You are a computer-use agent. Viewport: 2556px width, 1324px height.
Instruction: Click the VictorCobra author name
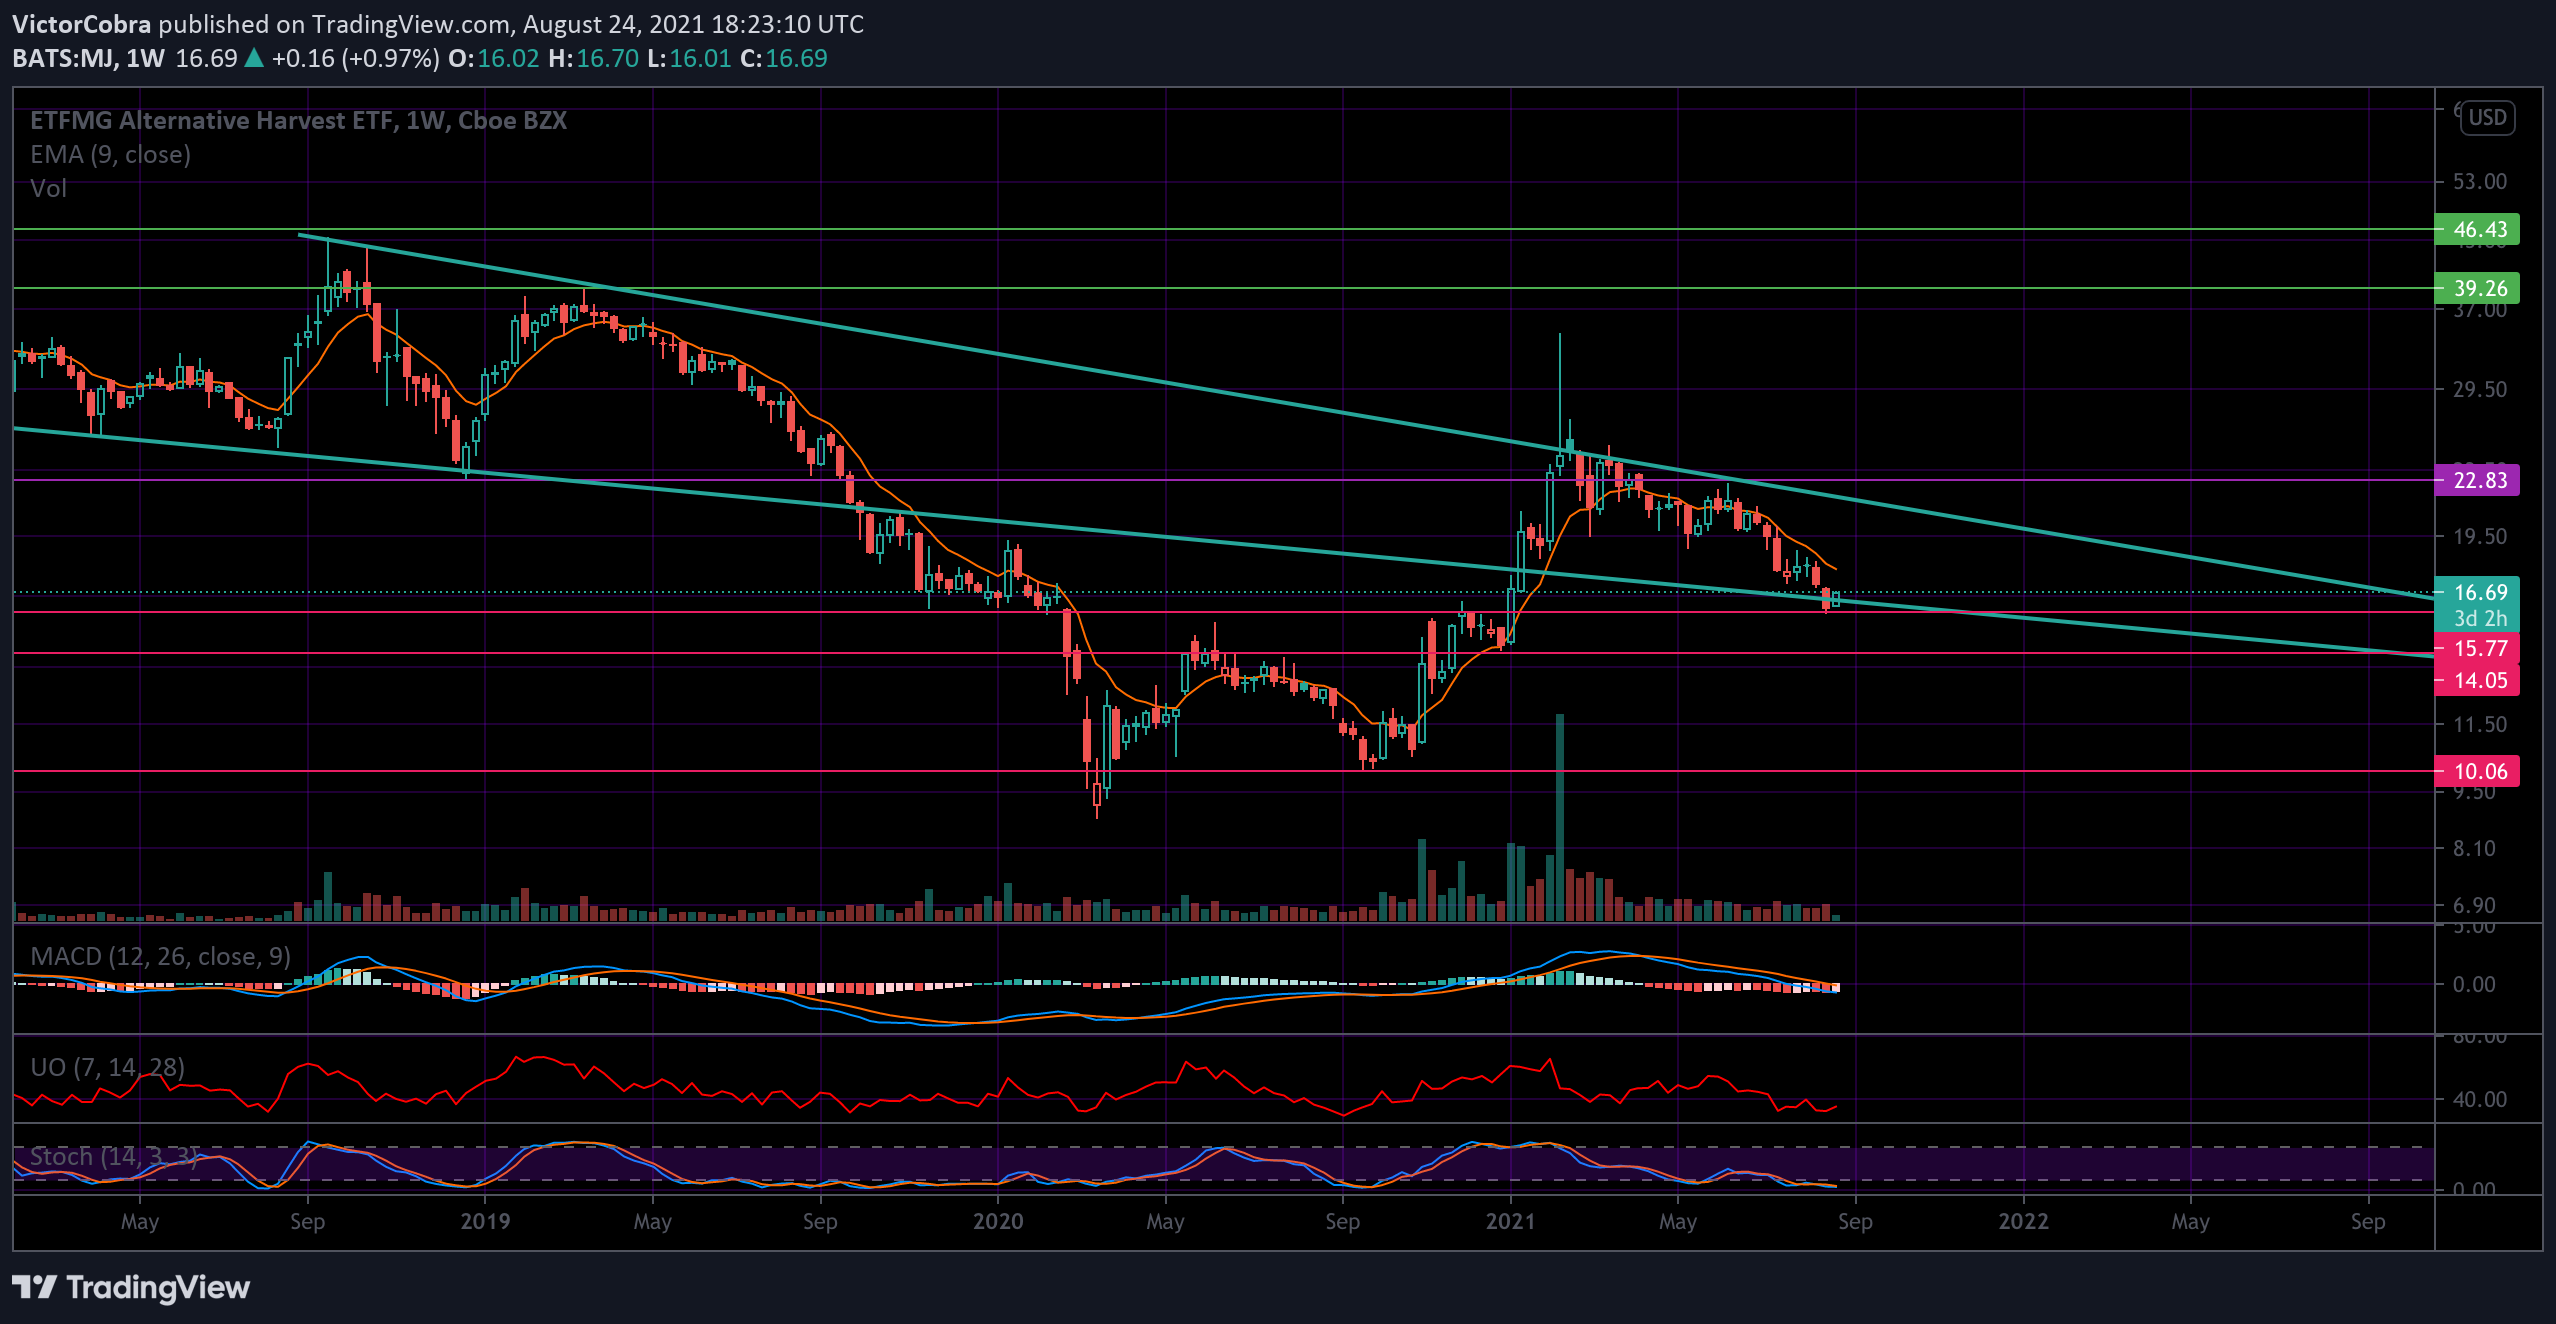coord(82,24)
